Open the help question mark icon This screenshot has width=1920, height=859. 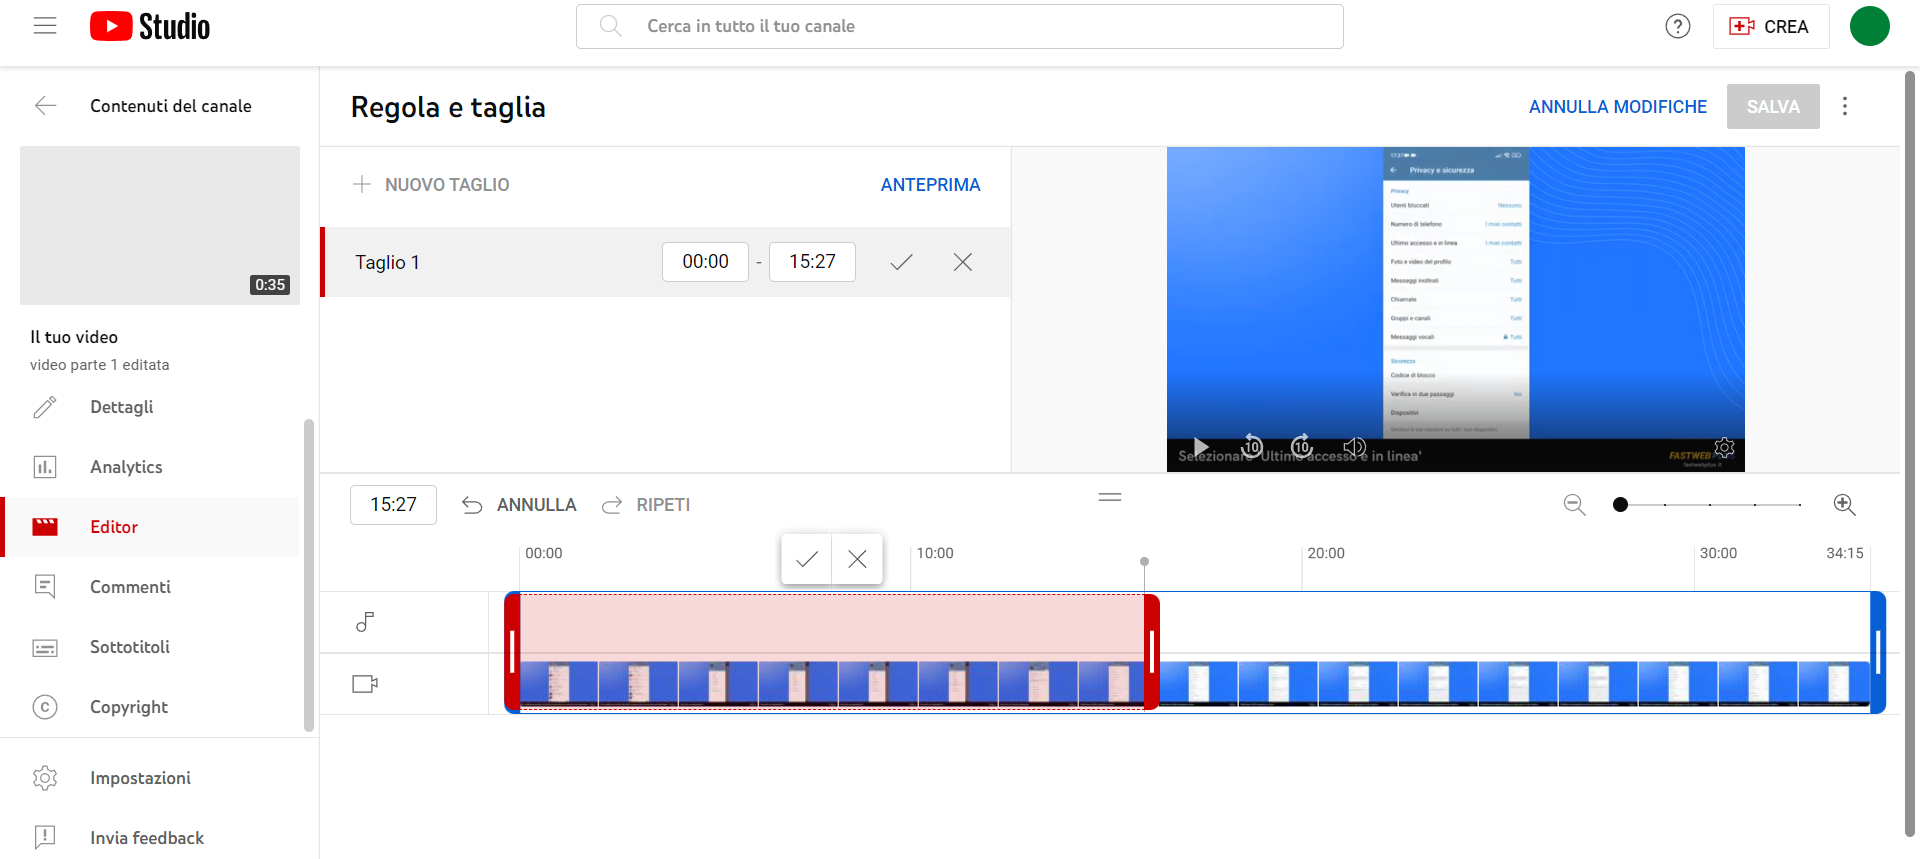(1677, 26)
